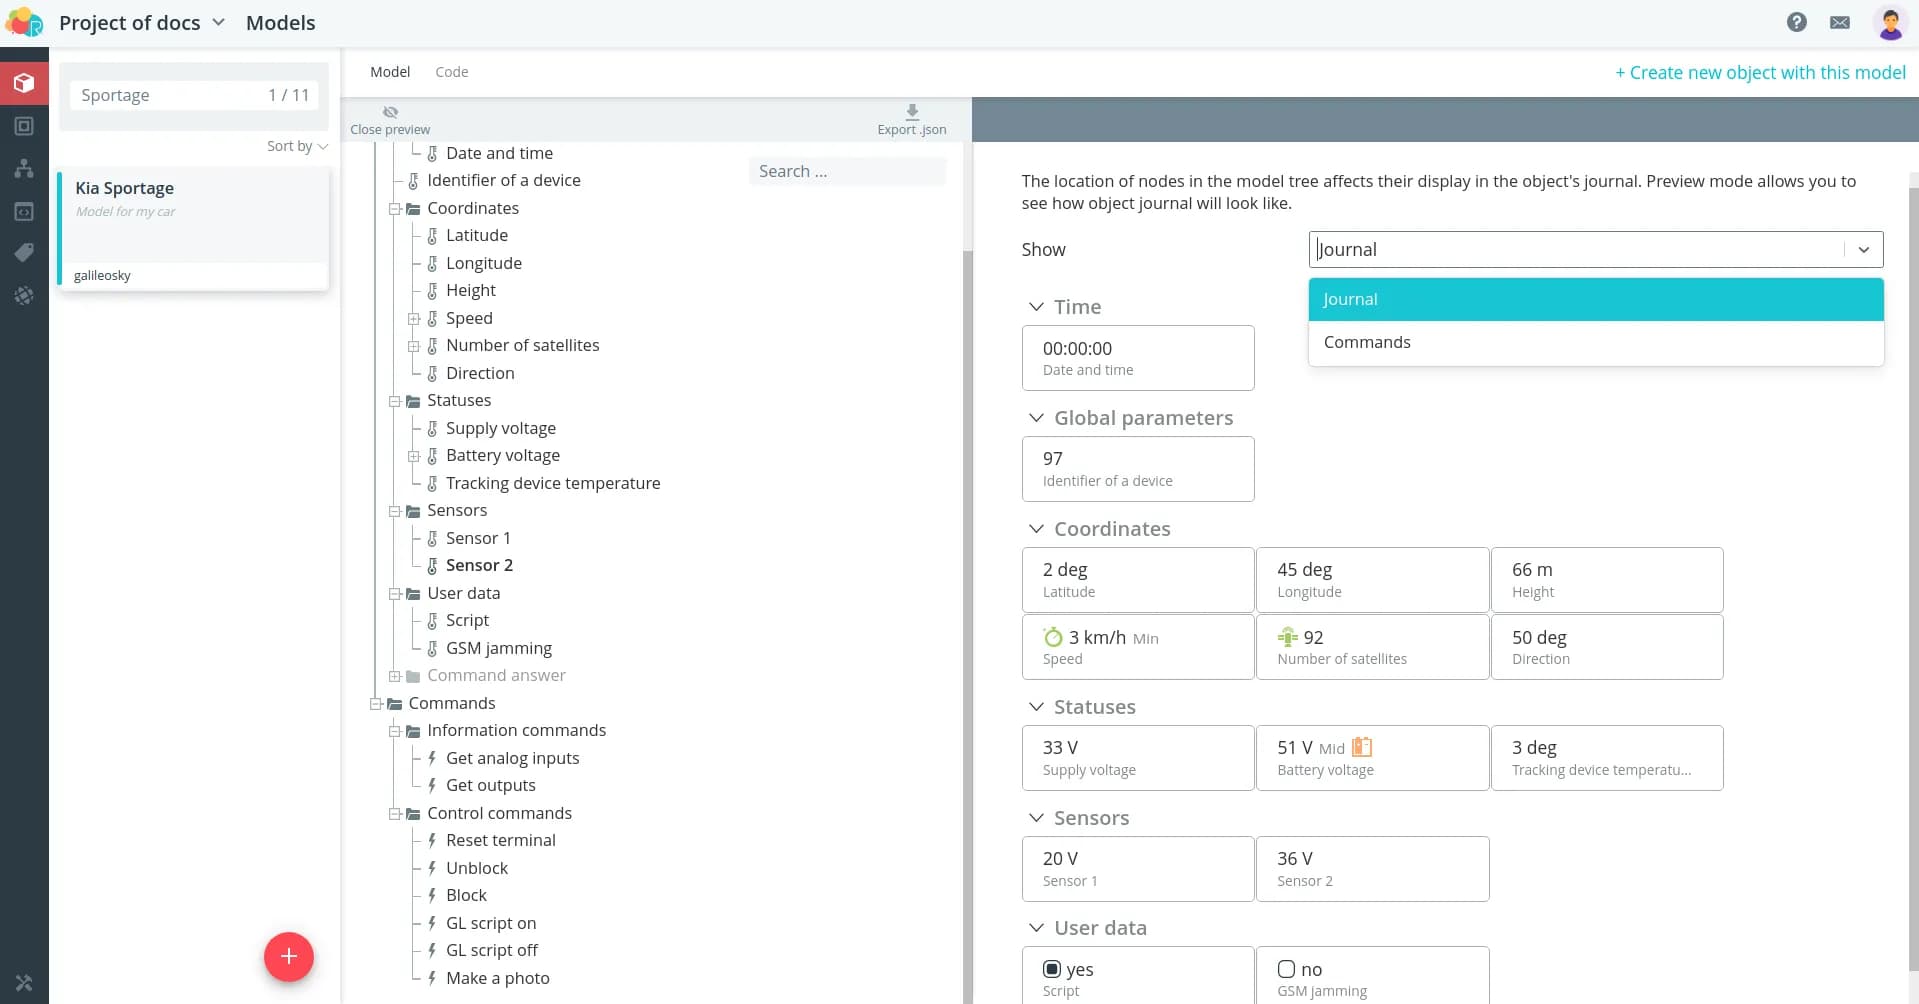Expand the Command answer tree folder
The image size is (1919, 1004).
pyautogui.click(x=395, y=676)
